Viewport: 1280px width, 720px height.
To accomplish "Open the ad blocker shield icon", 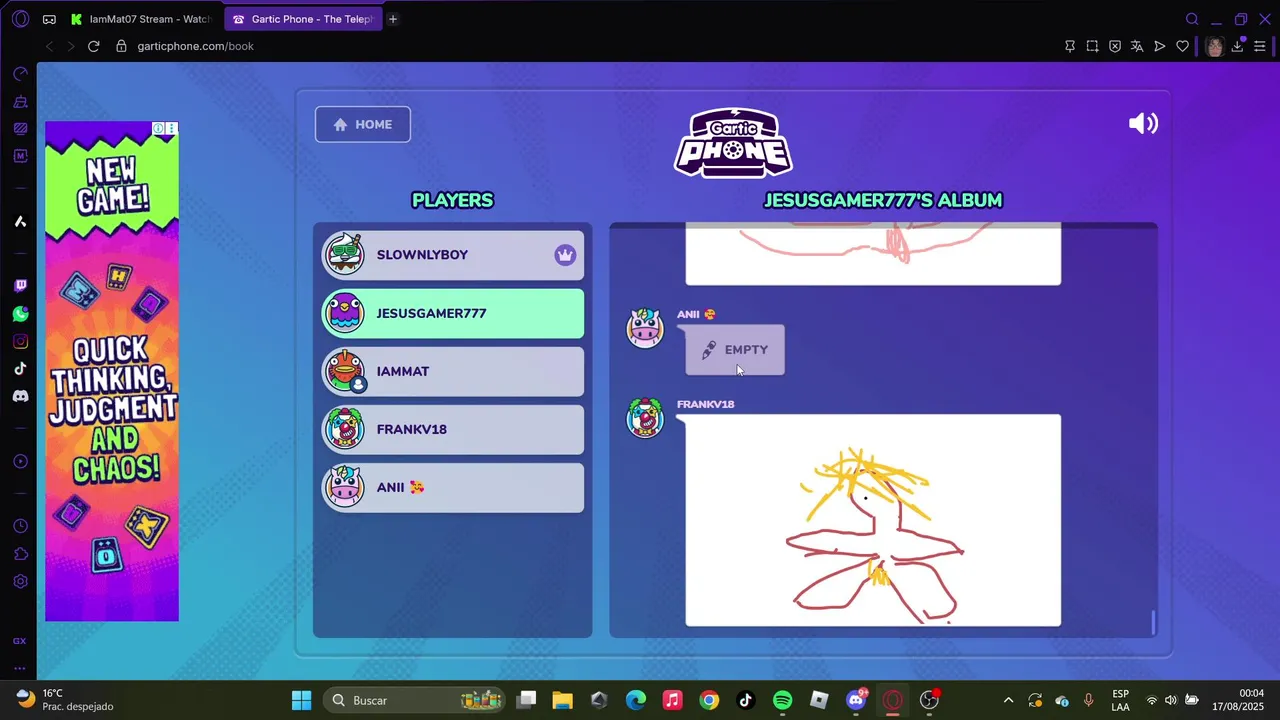I will coord(1115,46).
